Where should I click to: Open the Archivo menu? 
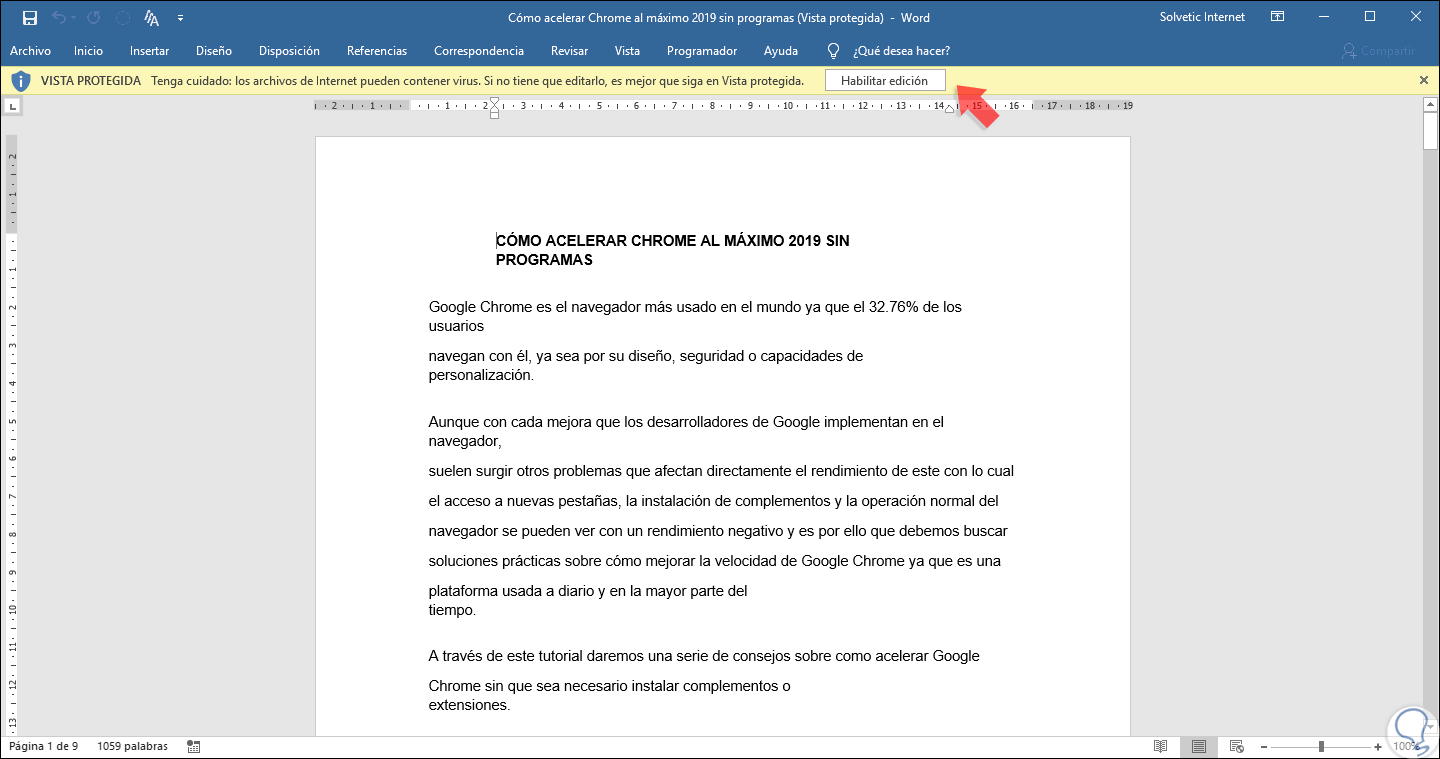point(30,51)
